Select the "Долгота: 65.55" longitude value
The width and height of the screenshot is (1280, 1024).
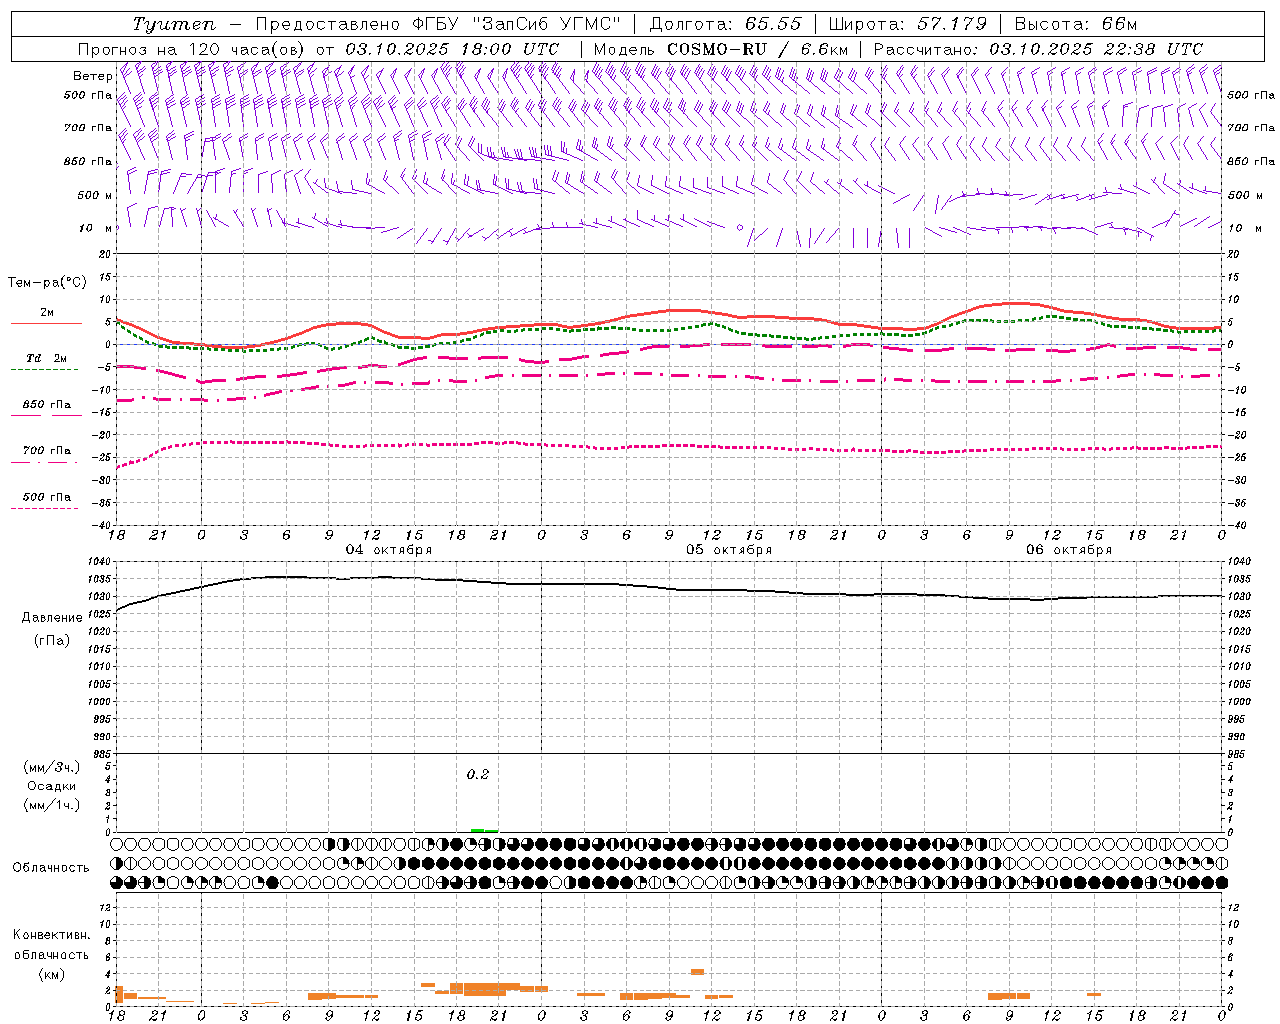[x=725, y=24]
